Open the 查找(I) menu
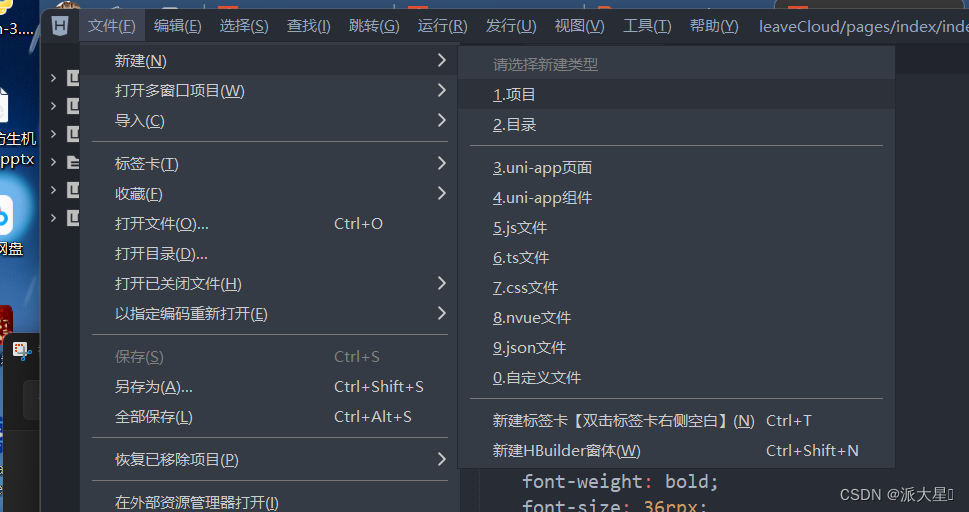This screenshot has height=512, width=969. click(x=308, y=26)
